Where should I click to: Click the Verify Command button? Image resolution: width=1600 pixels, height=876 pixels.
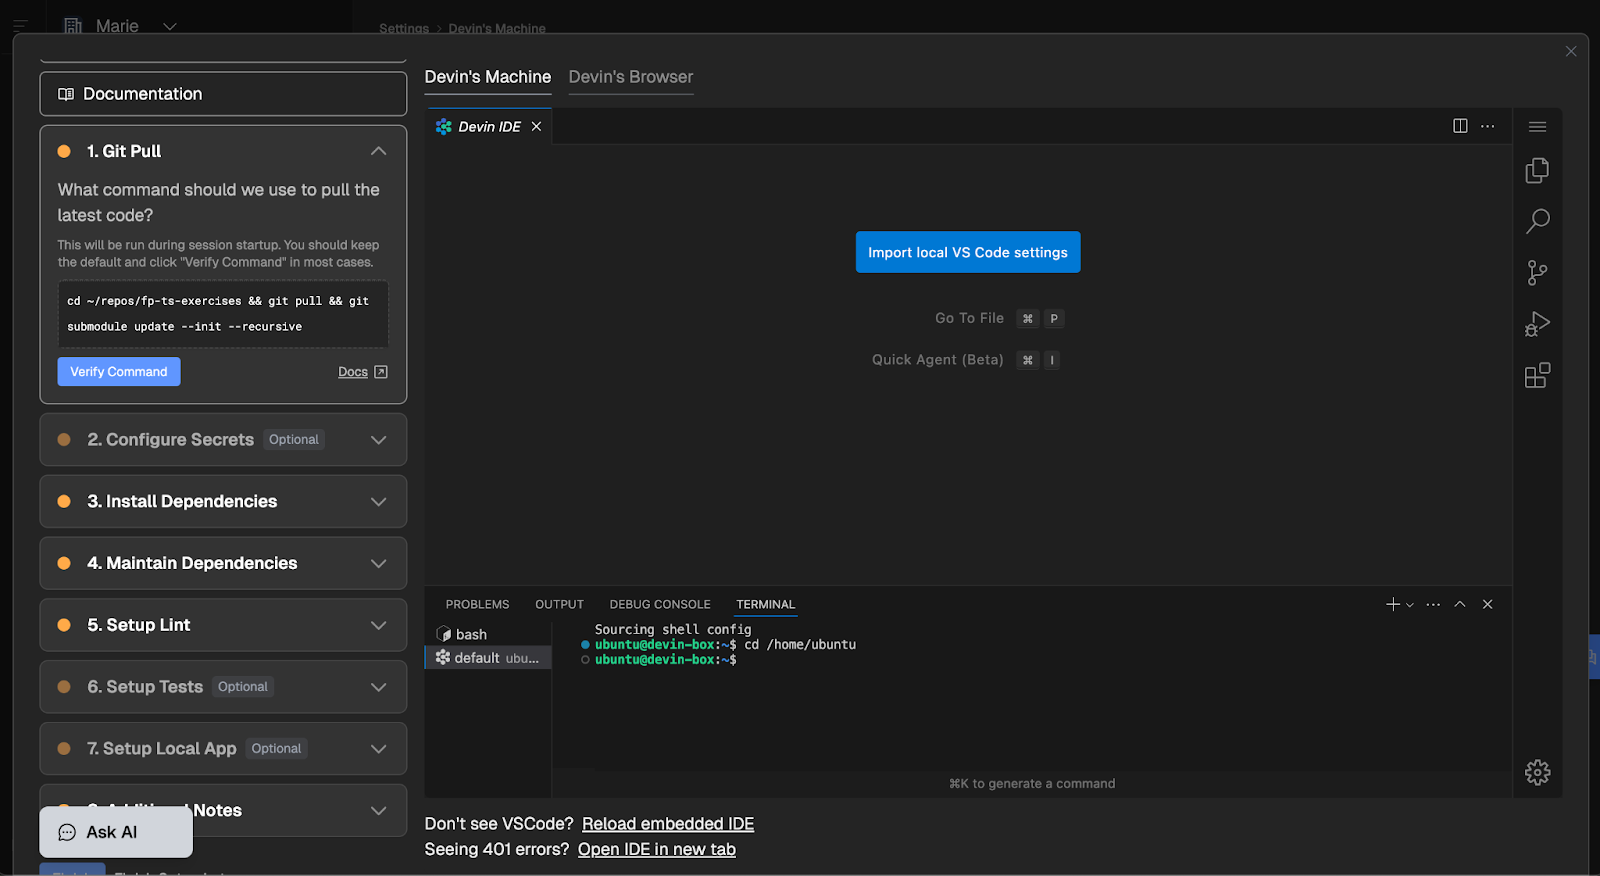coord(119,372)
